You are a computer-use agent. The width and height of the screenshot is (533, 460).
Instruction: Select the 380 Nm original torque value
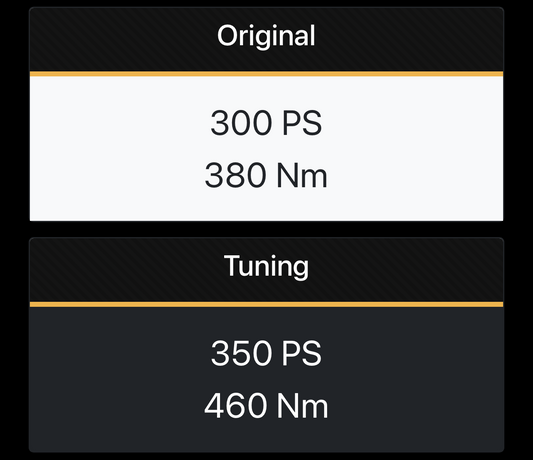[266, 175]
